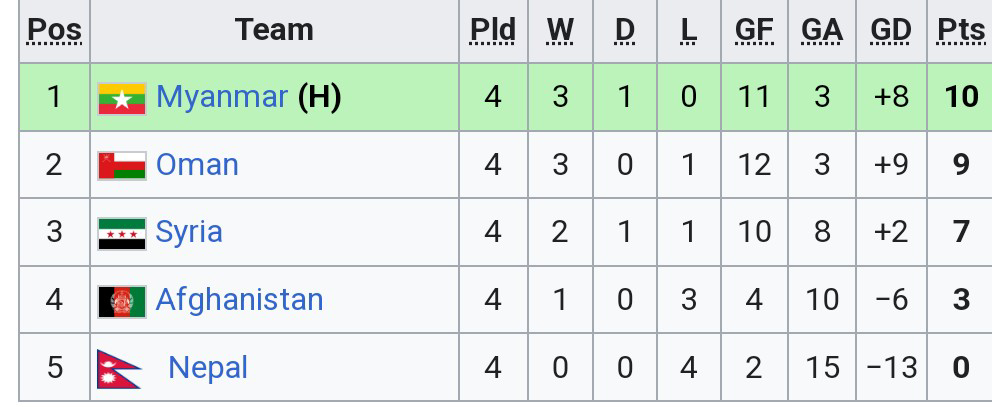Click the Pts column header
Viewport: 992px width, 407px height.
coord(961,31)
